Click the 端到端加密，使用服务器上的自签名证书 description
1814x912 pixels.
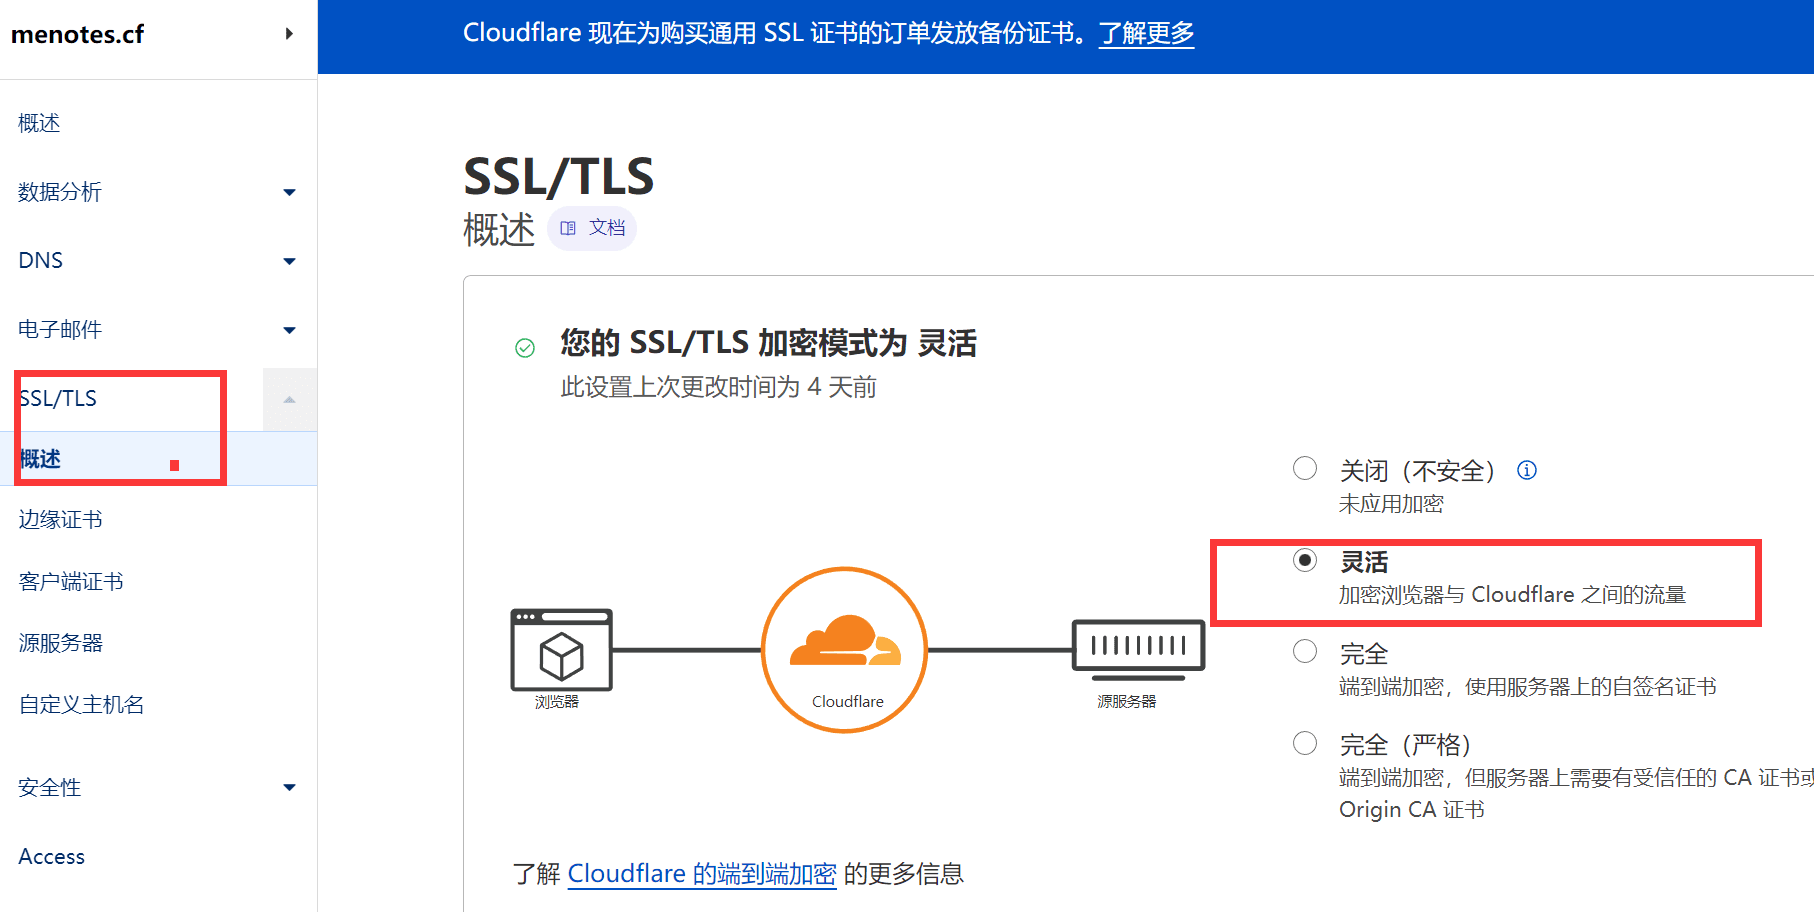click(1528, 686)
